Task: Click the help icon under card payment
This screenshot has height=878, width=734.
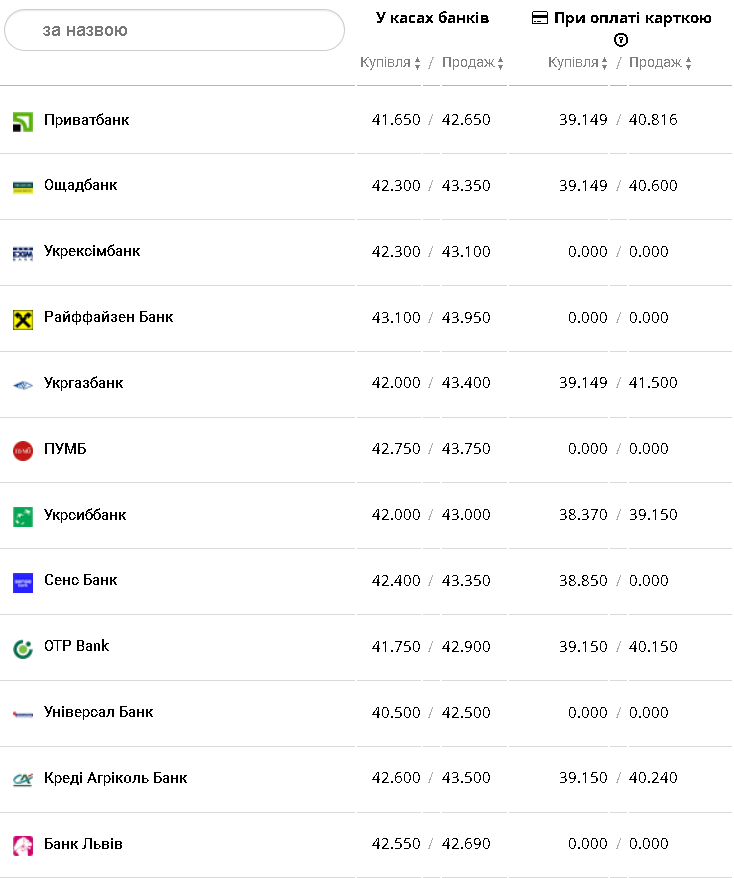Action: pos(621,40)
